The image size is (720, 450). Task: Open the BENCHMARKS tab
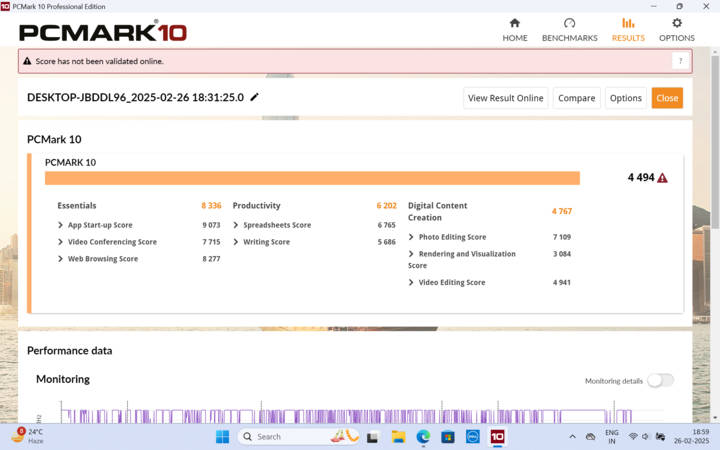point(569,30)
